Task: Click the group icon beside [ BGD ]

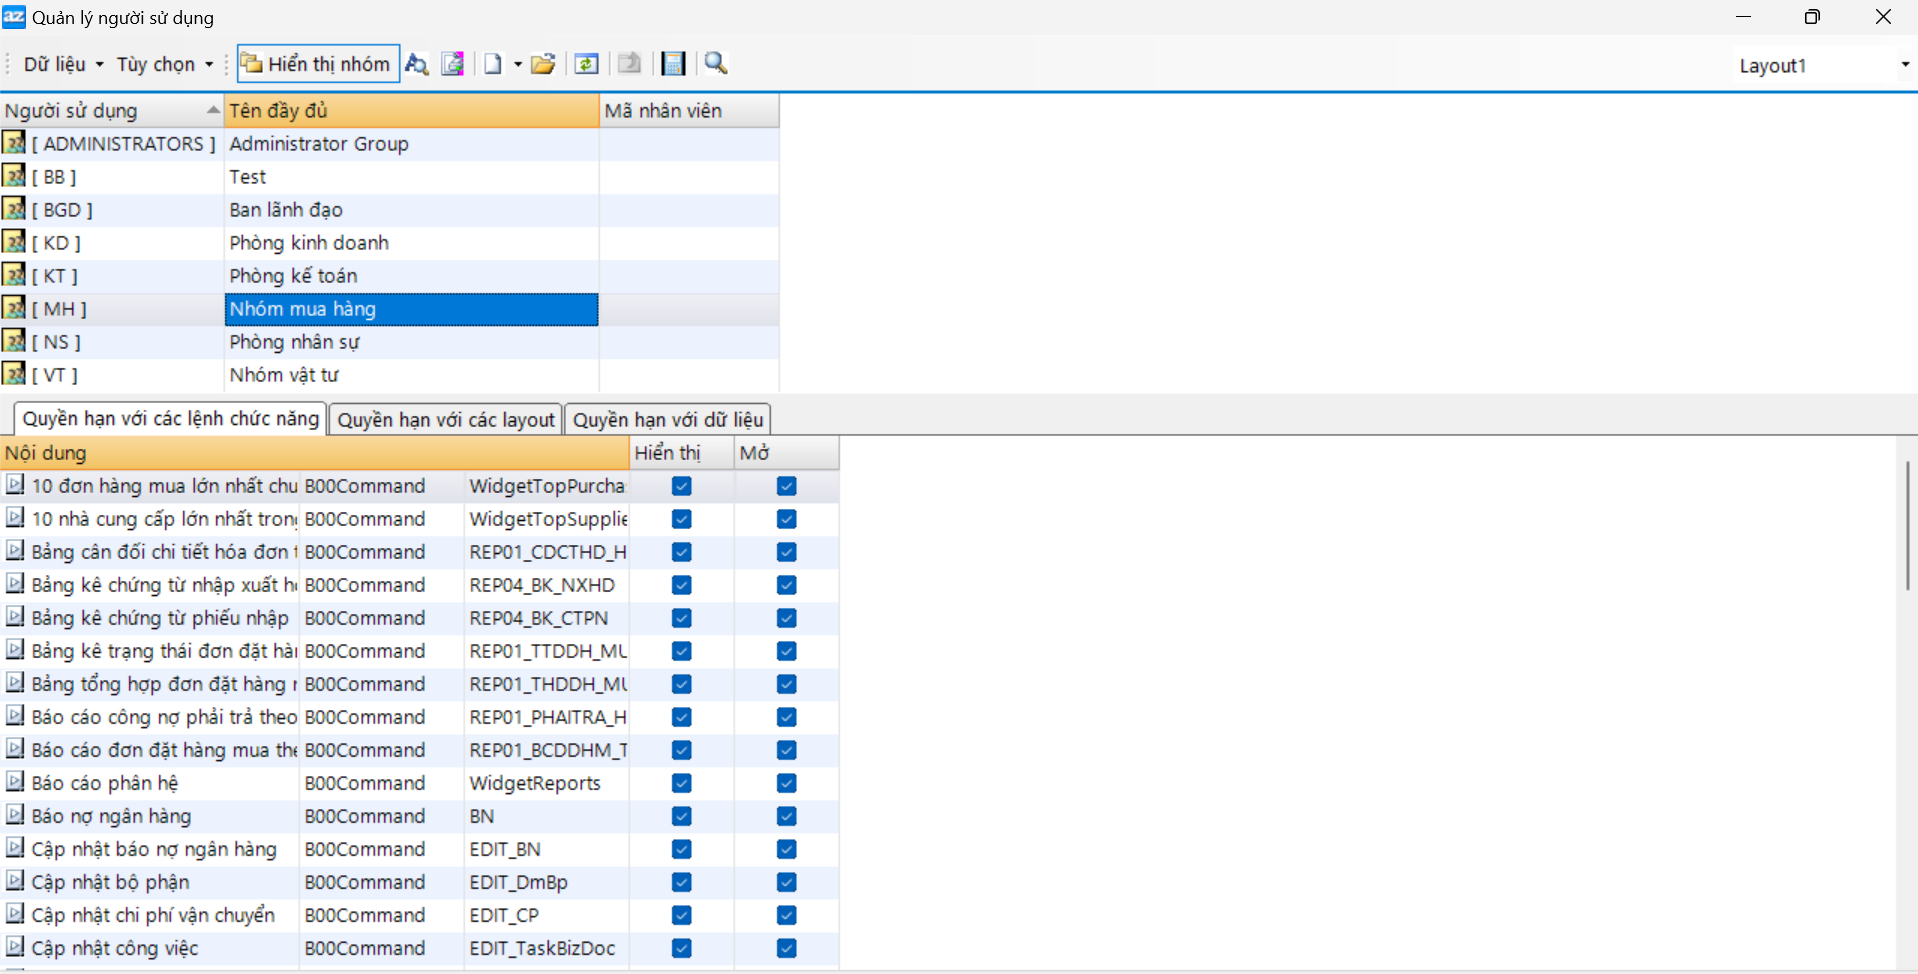Action: click(14, 209)
